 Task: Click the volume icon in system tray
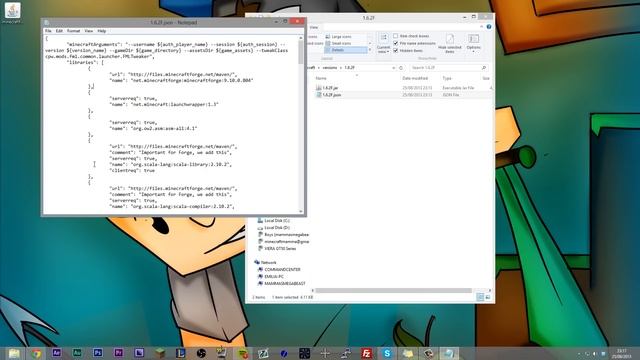595,354
